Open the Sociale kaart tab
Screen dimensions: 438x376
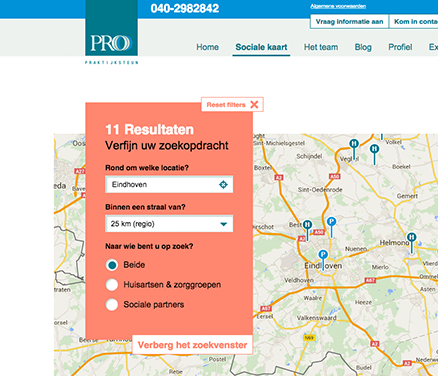261,47
